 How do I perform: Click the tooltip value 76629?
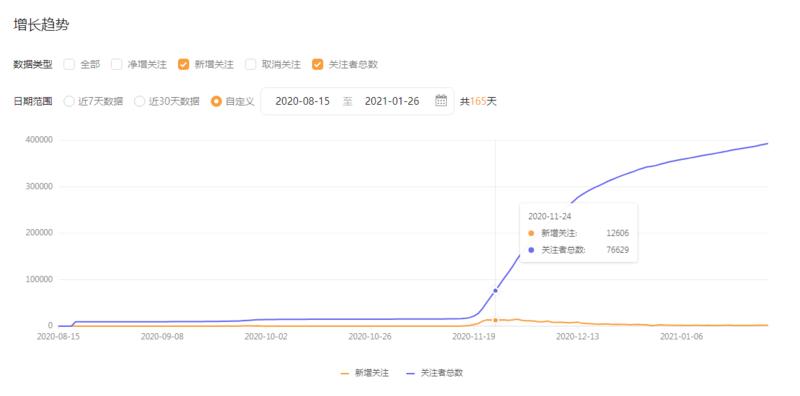[617, 250]
